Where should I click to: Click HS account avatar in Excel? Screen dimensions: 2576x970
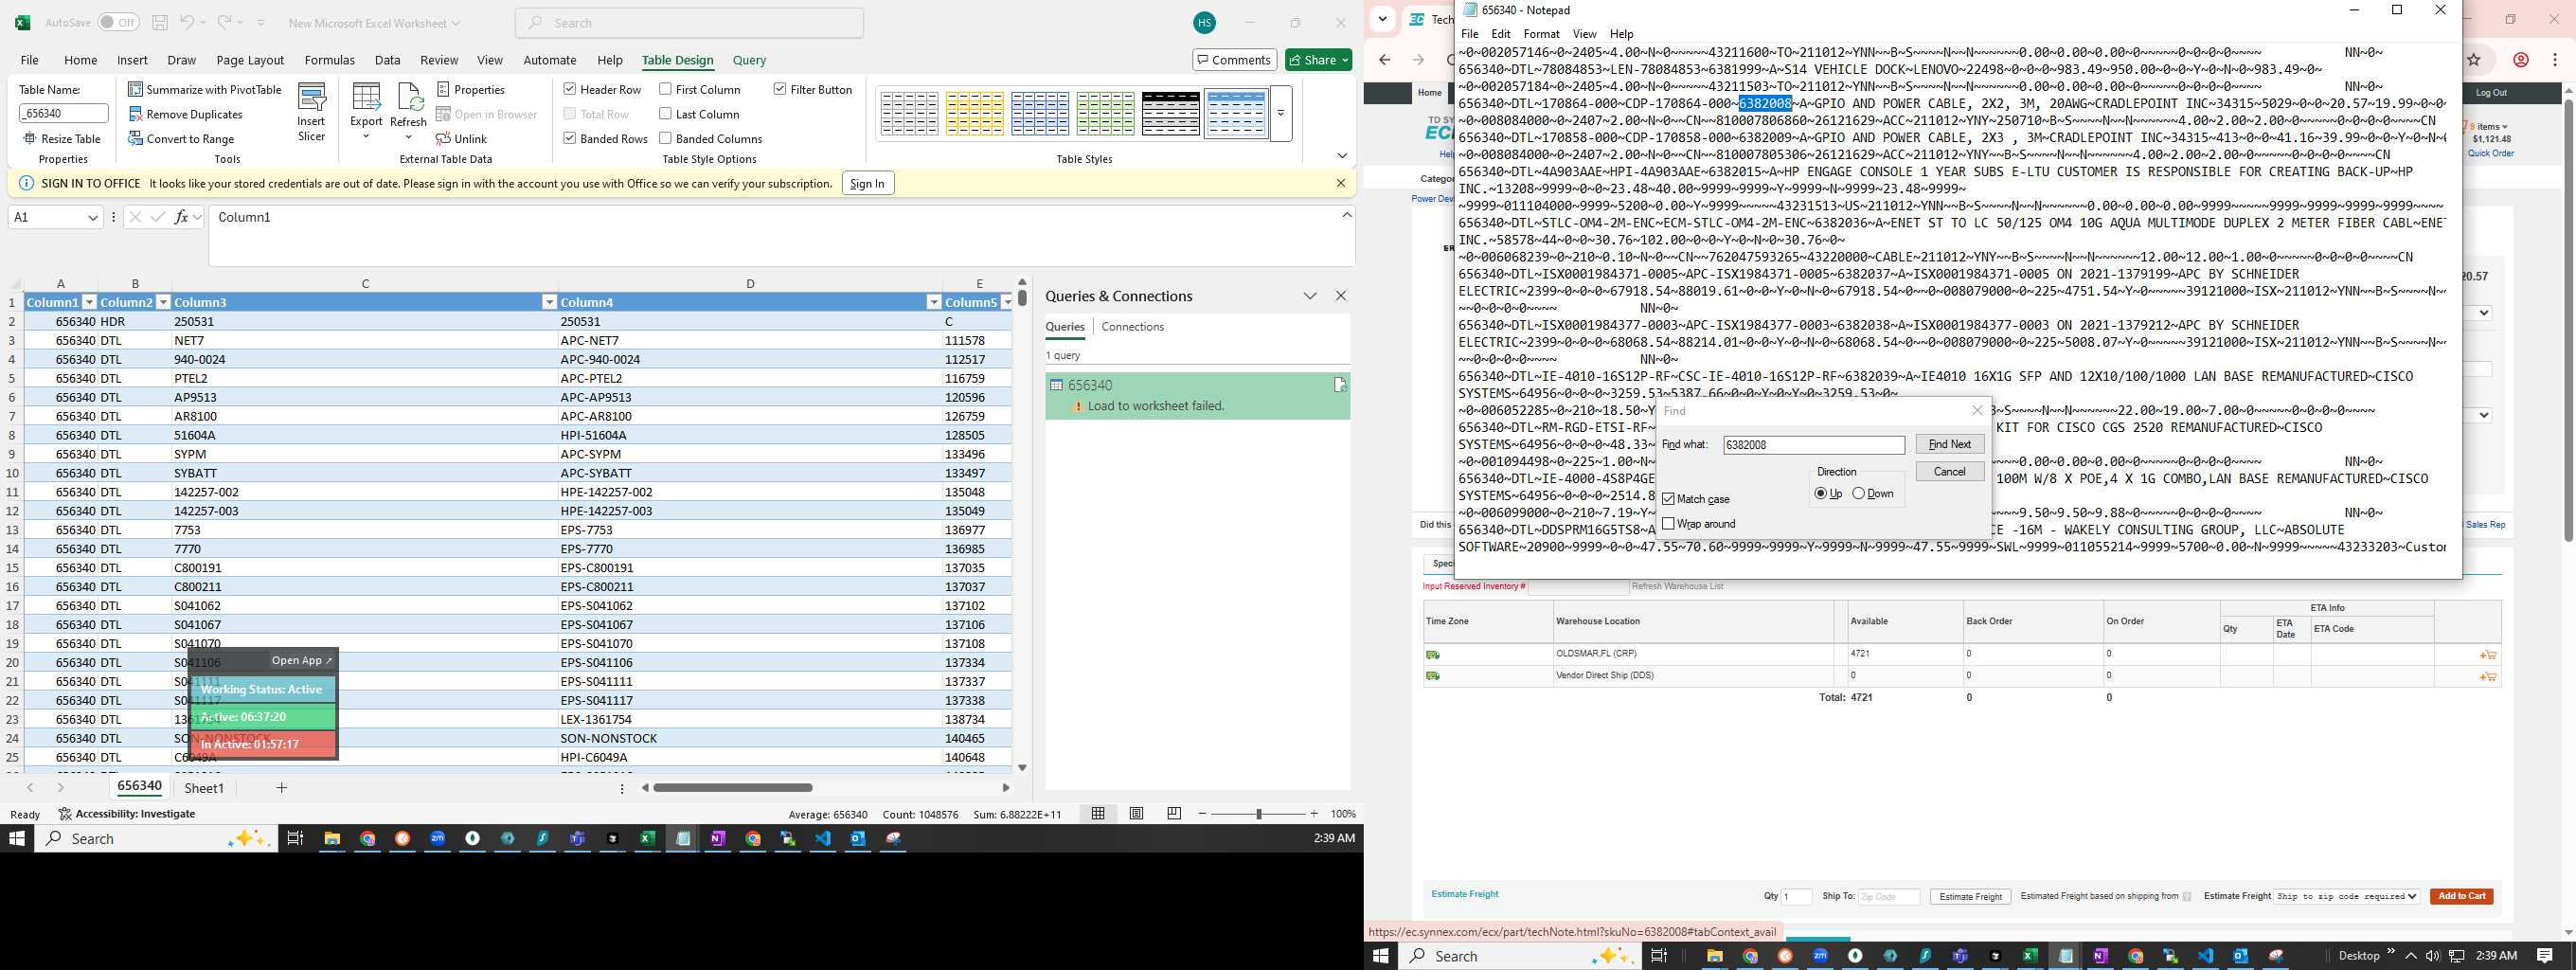(x=1205, y=22)
